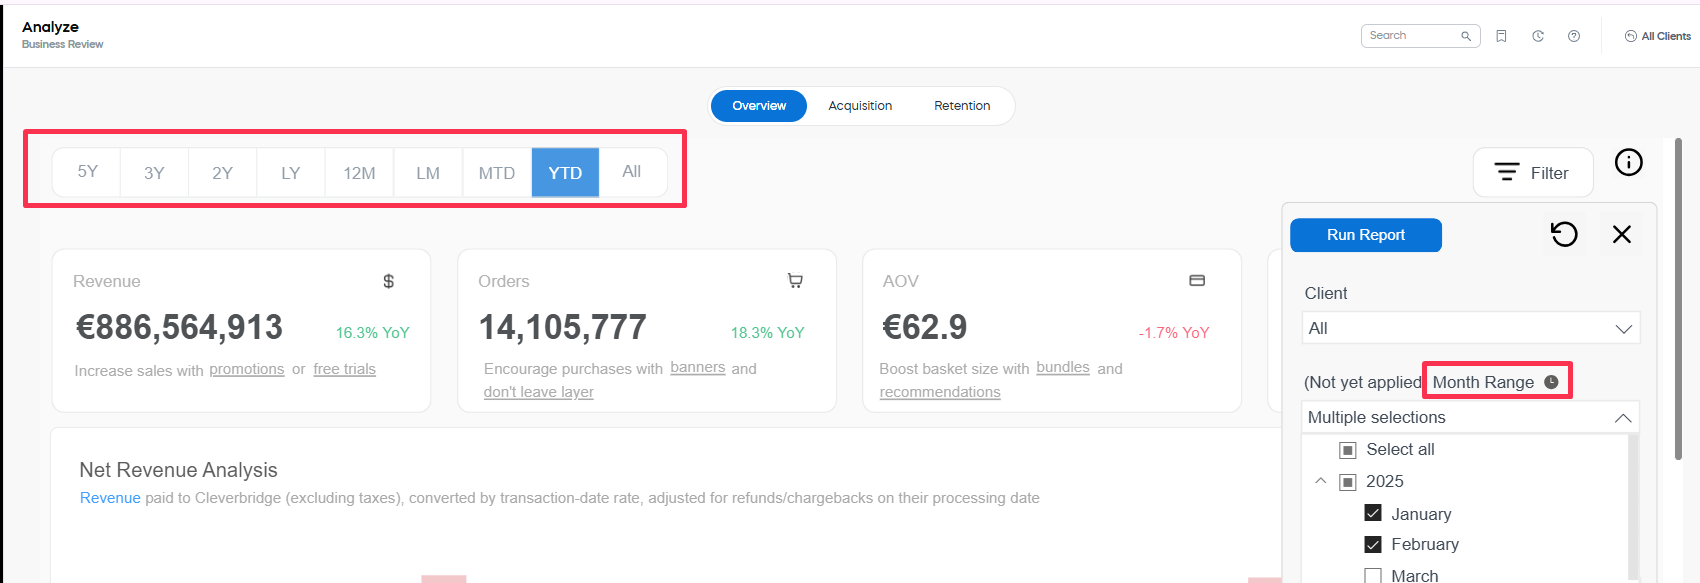
Task: Click the 16.3% YoY revenue change
Action: (x=373, y=333)
